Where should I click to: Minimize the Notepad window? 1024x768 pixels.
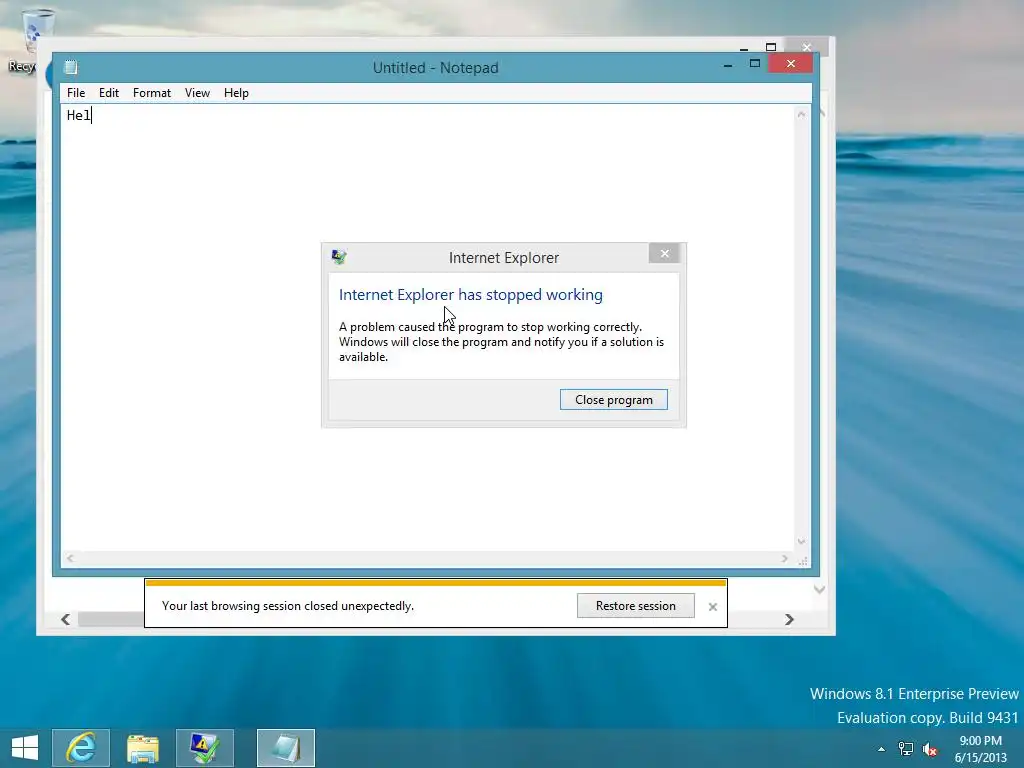pos(728,65)
